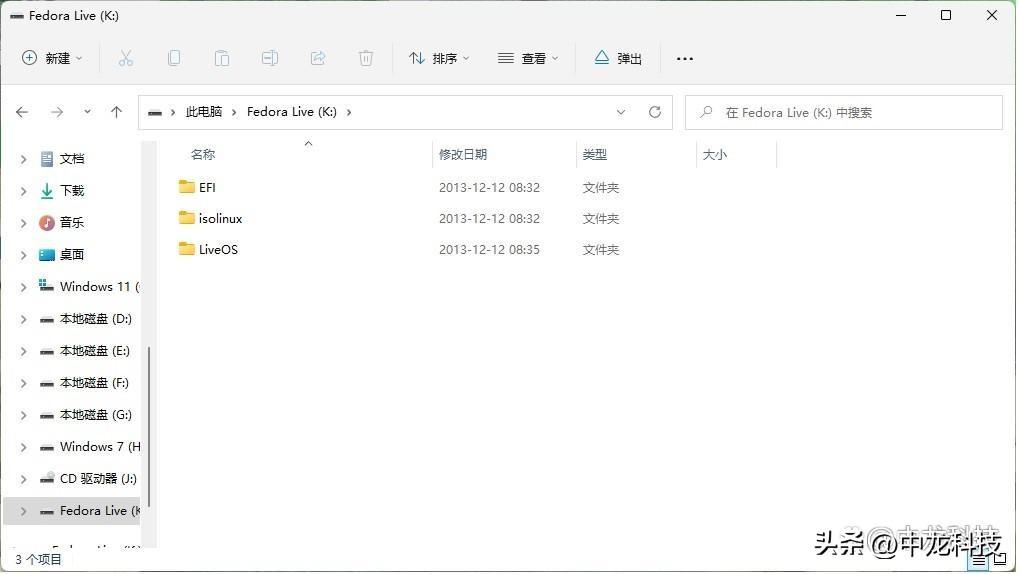1019x574 pixels.
Task: Sort by the 修改日期 column header
Action: (x=463, y=155)
